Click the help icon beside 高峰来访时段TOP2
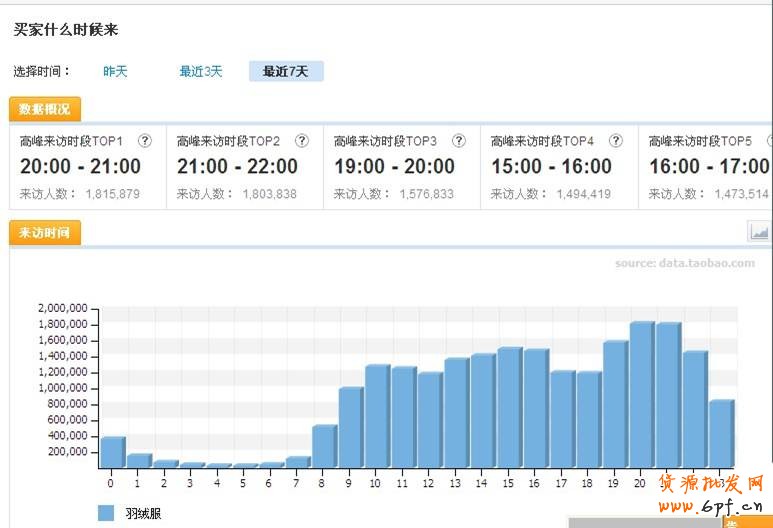Image resolution: width=773 pixels, height=528 pixels. [x=302, y=141]
